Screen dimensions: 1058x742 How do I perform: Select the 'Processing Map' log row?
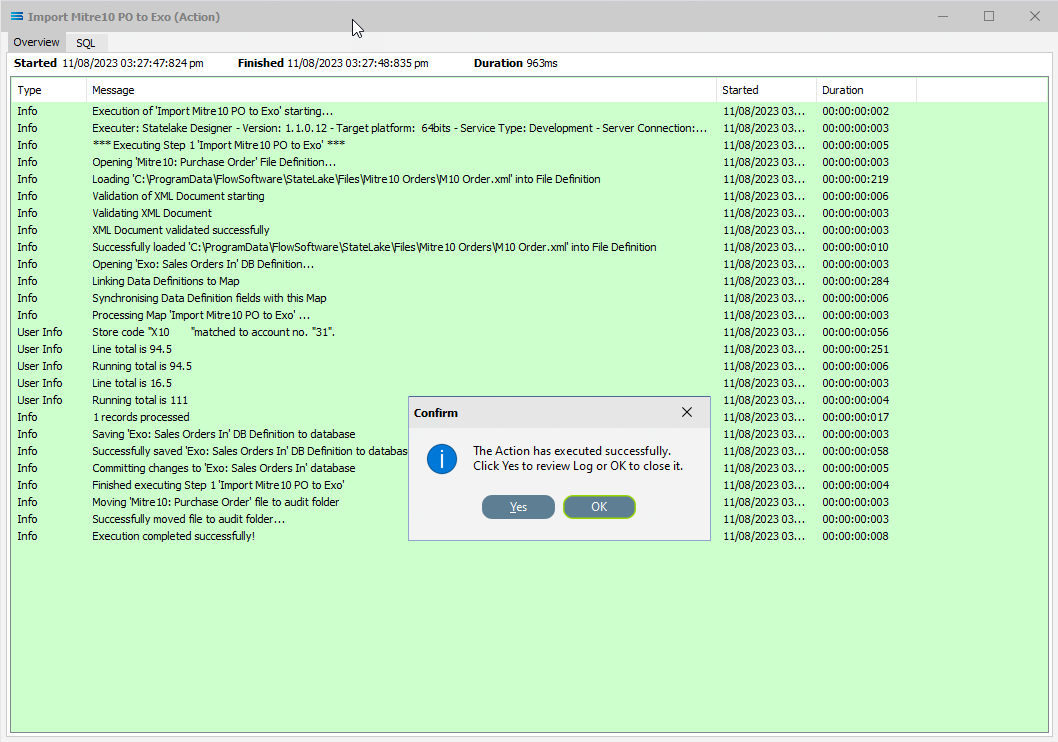pyautogui.click(x=529, y=315)
